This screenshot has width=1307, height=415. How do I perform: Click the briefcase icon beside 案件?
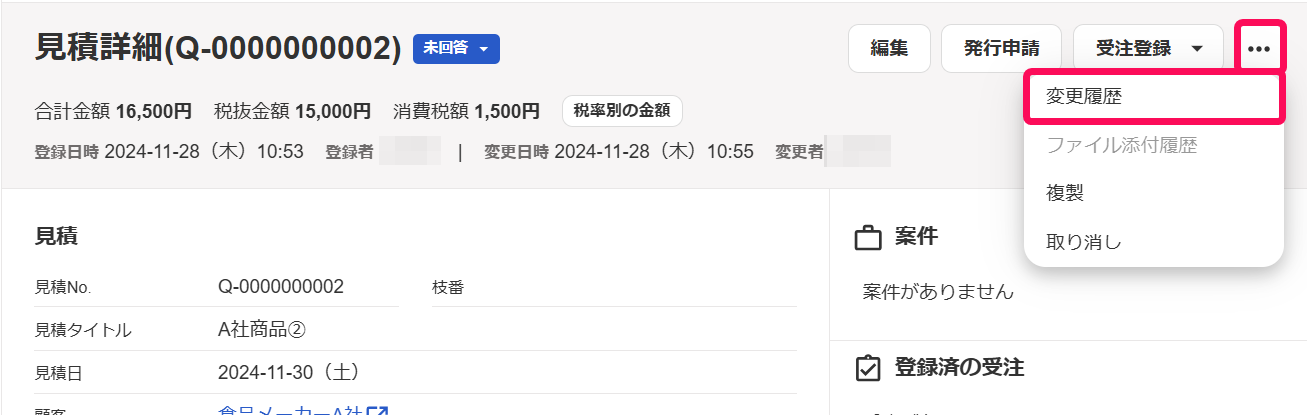pyautogui.click(x=867, y=238)
